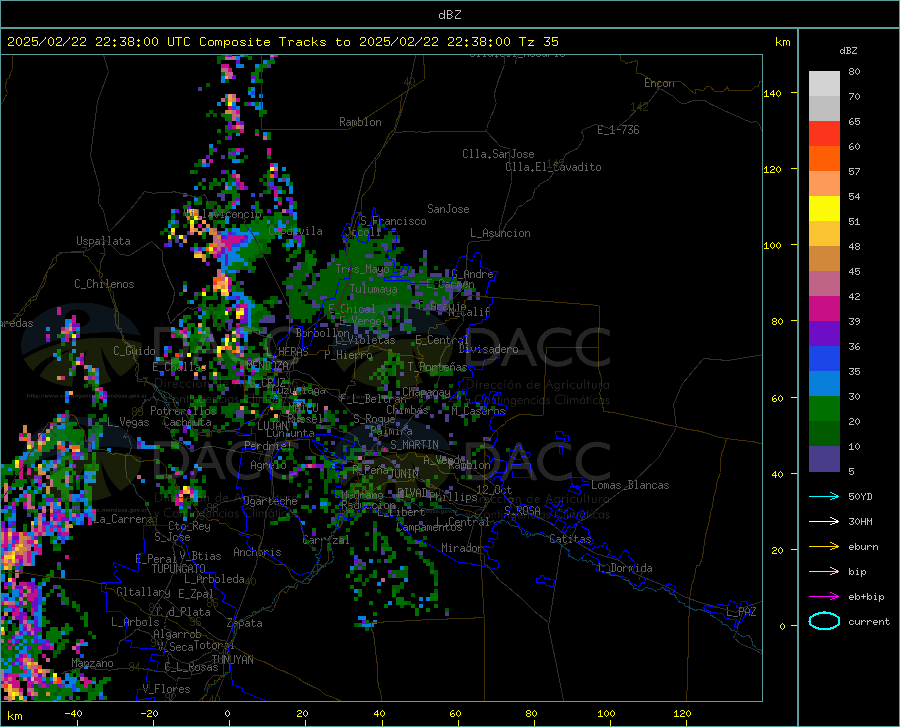Click the 35 dBZ blue color swatch
Image resolution: width=900 pixels, height=727 pixels.
point(824,384)
